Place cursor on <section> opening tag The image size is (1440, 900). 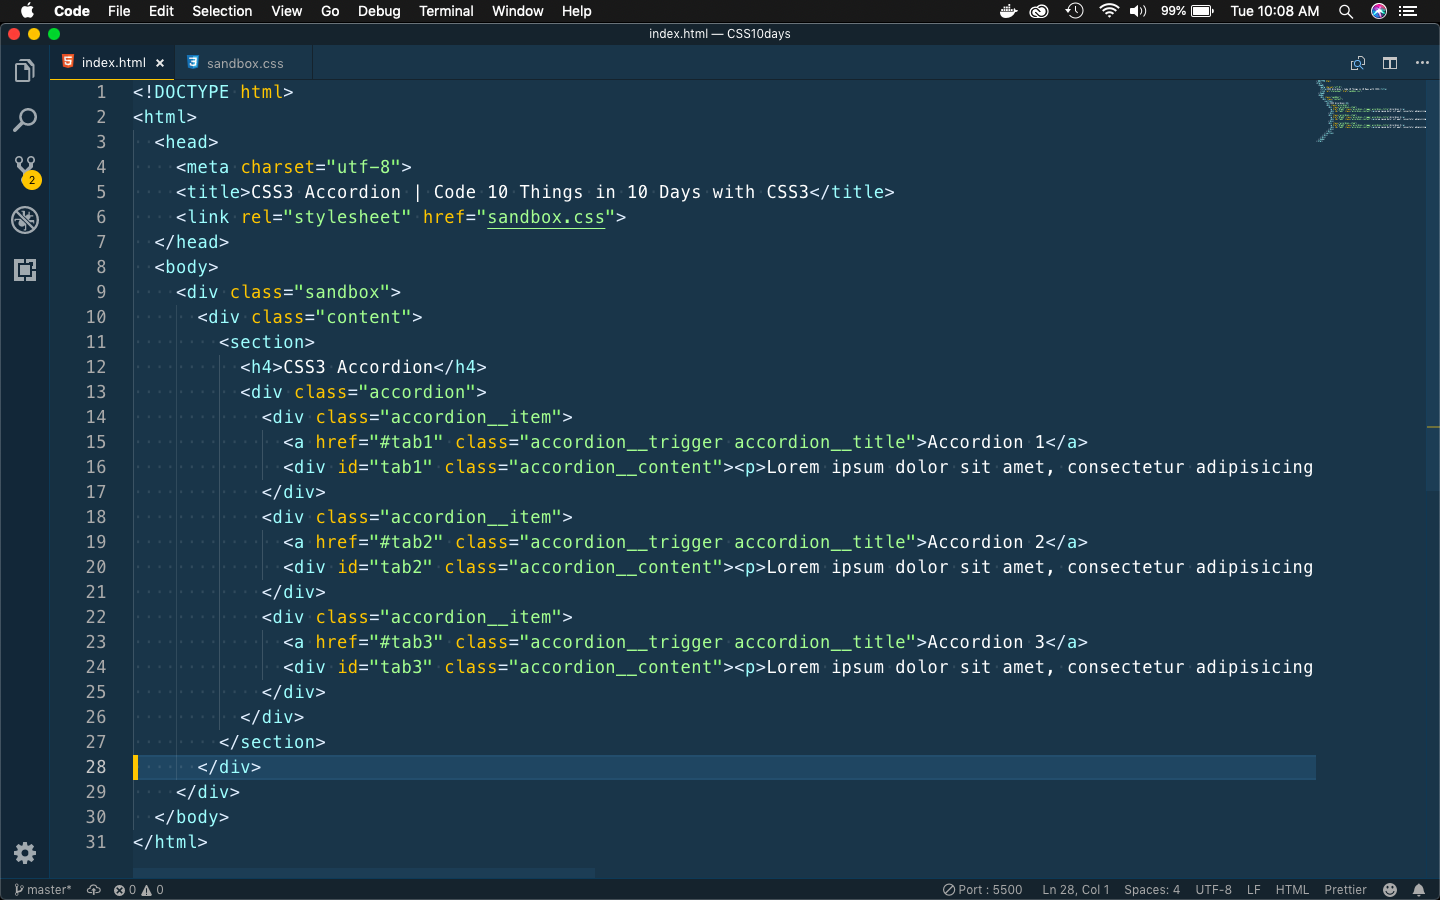(267, 342)
